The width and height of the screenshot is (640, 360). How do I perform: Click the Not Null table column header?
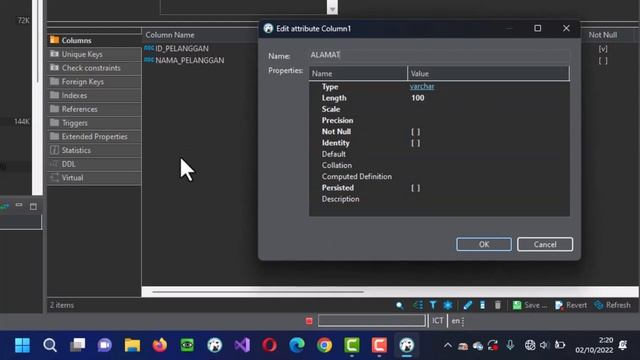click(x=602, y=35)
